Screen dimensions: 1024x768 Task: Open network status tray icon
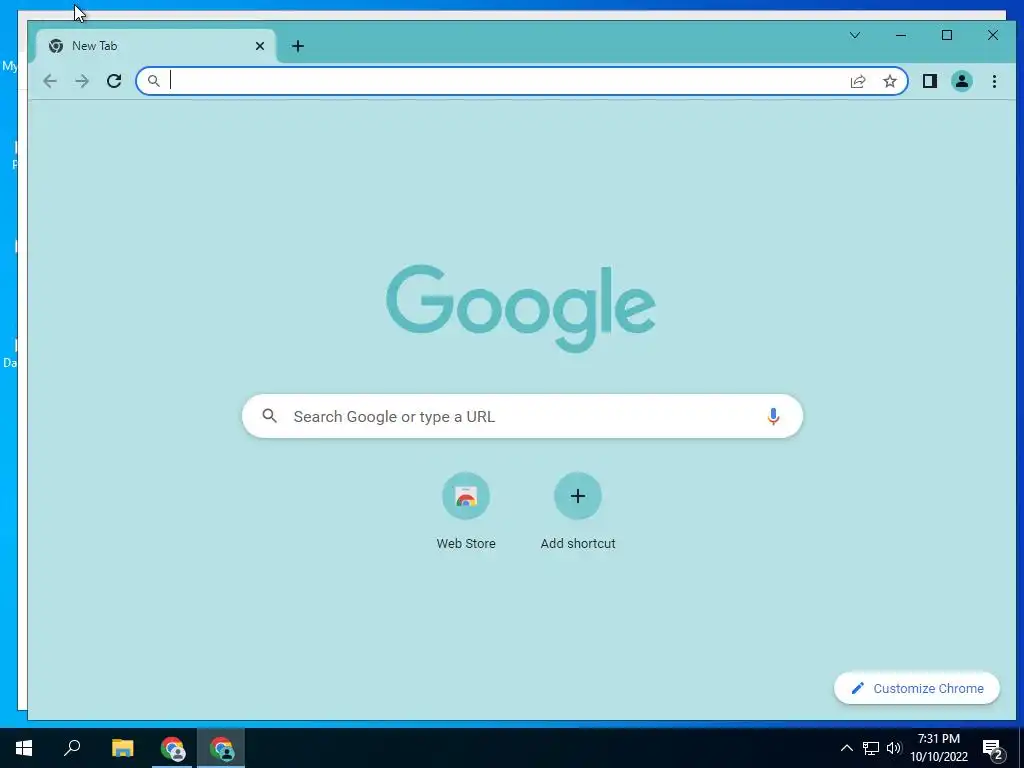click(871, 748)
